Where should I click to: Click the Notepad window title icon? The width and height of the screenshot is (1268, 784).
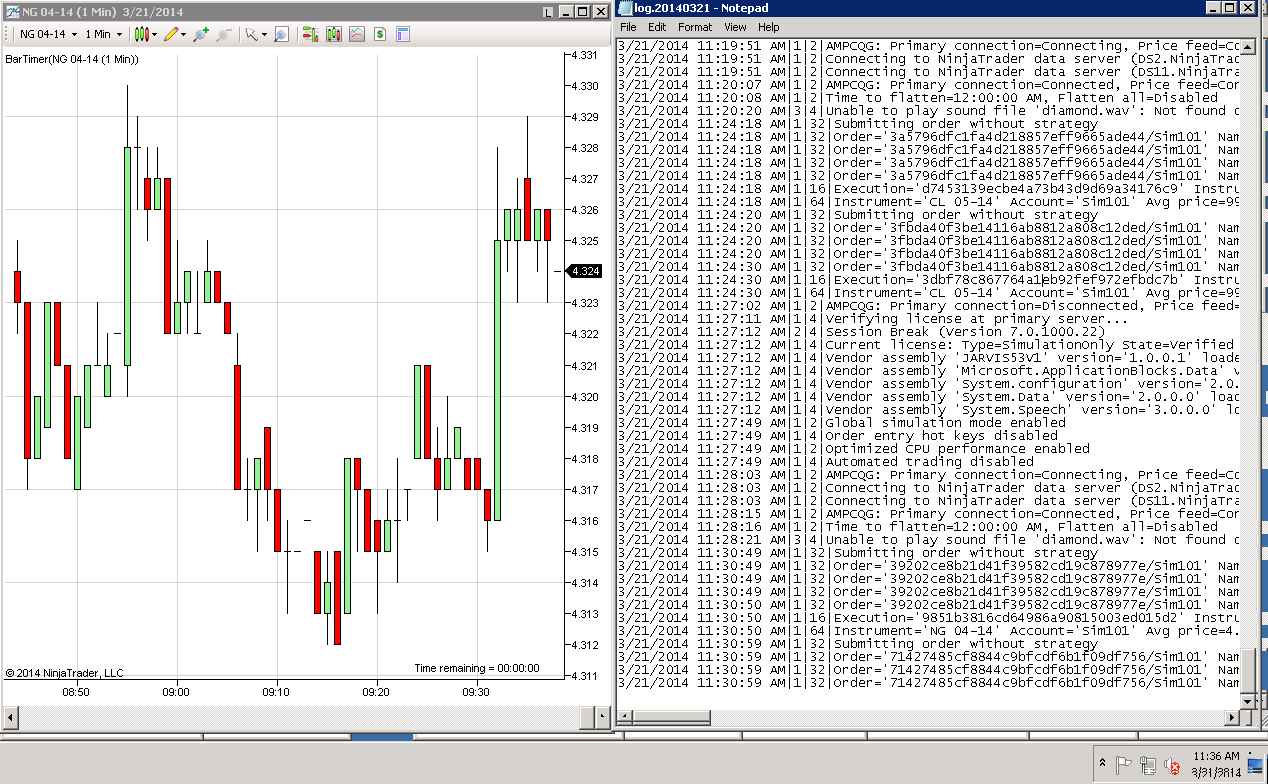coord(624,9)
